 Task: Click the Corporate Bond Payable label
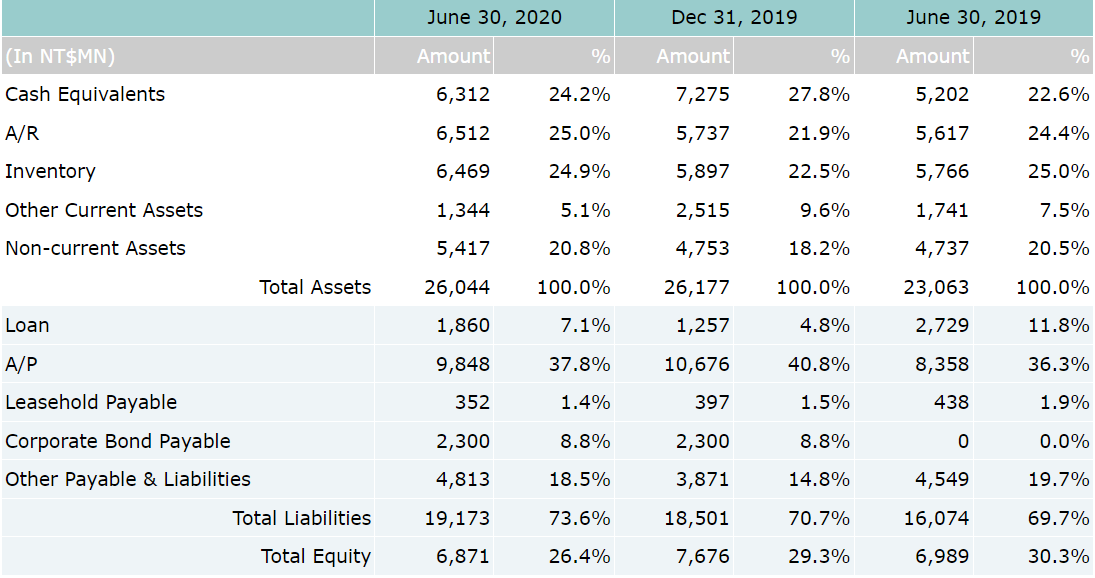point(118,441)
